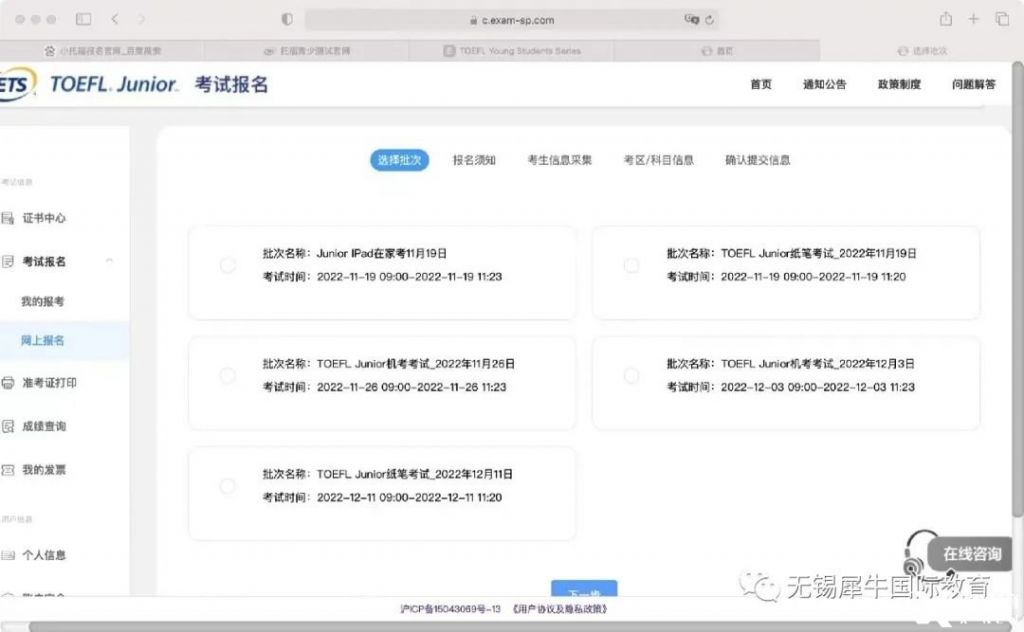The image size is (1024, 632).
Task: Click 我的发票 sidebar icon
Action: tap(7, 469)
